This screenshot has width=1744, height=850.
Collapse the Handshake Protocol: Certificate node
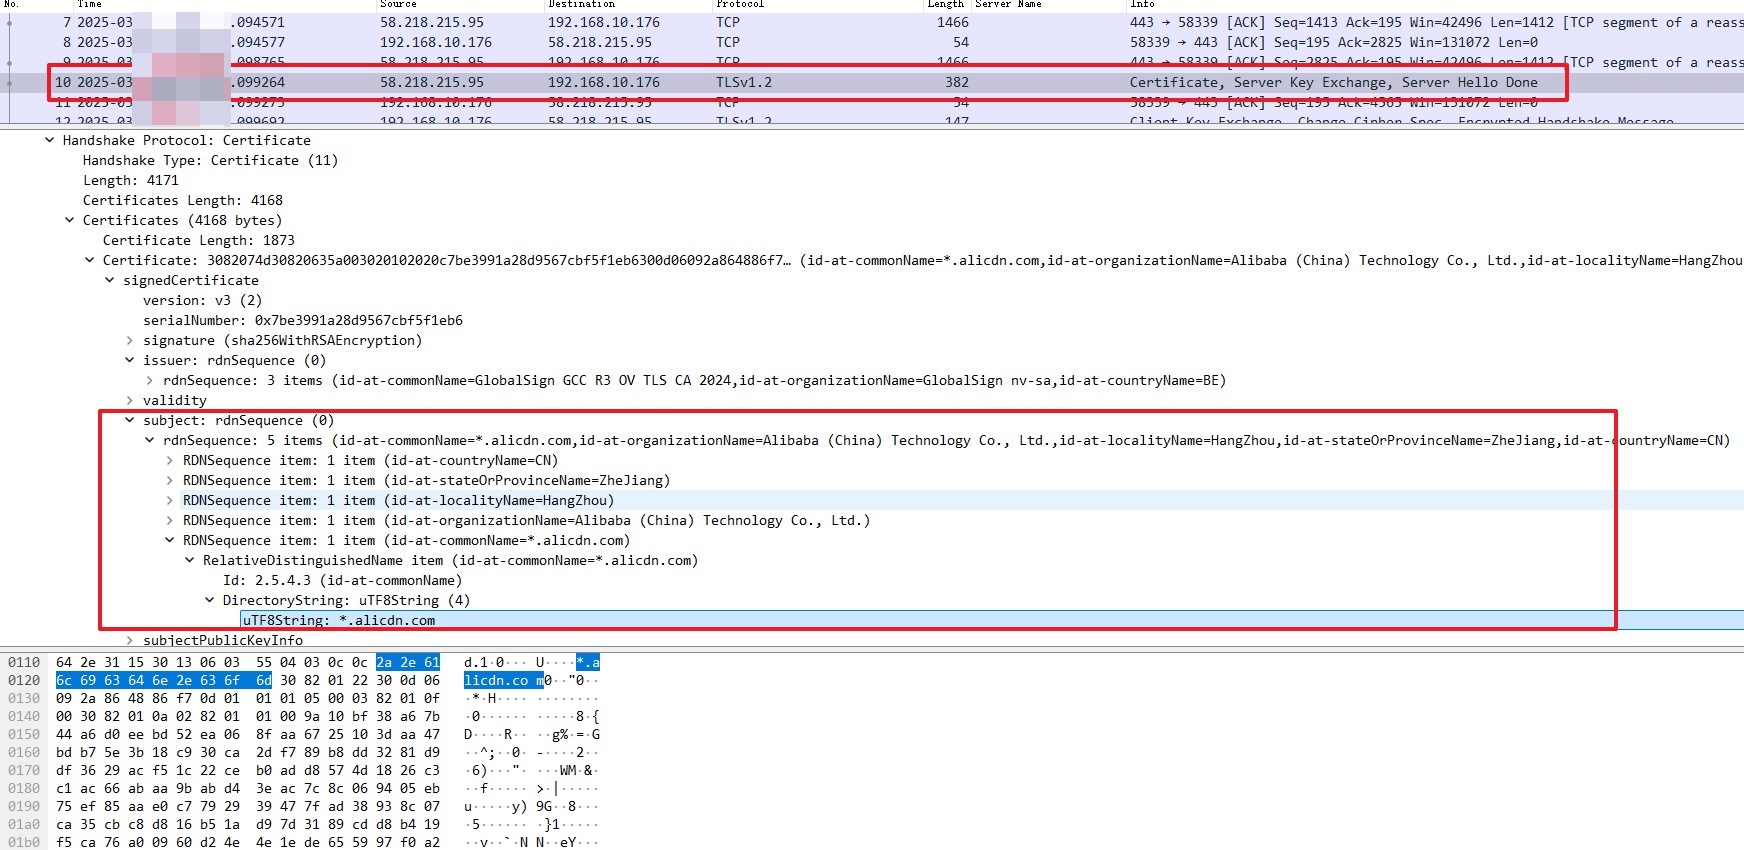(x=50, y=140)
